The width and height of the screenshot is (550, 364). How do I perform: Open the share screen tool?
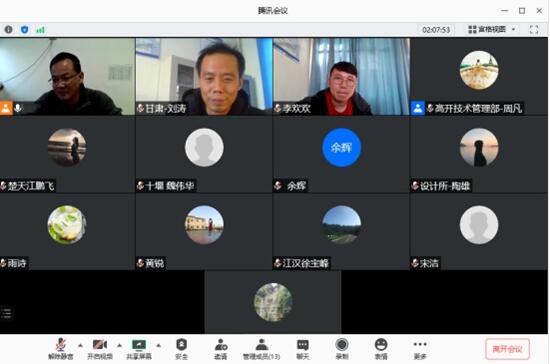tap(139, 349)
